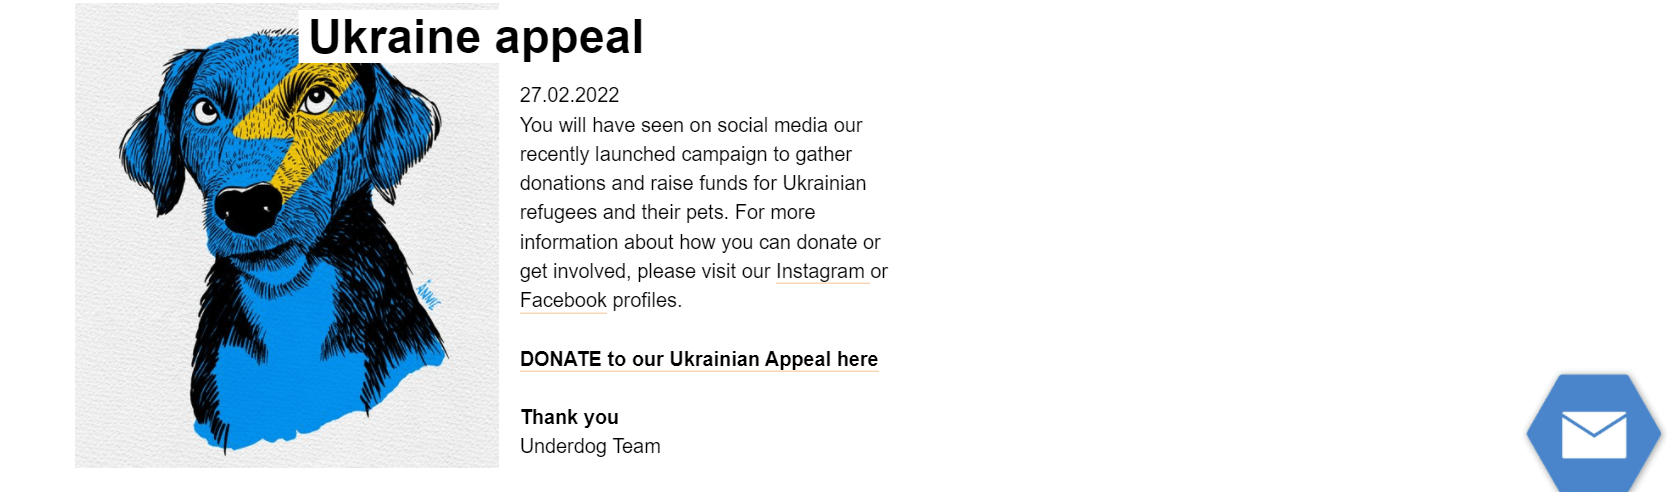This screenshot has width=1667, height=492.
Task: Click the bold Thank you text
Action: pyautogui.click(x=570, y=417)
